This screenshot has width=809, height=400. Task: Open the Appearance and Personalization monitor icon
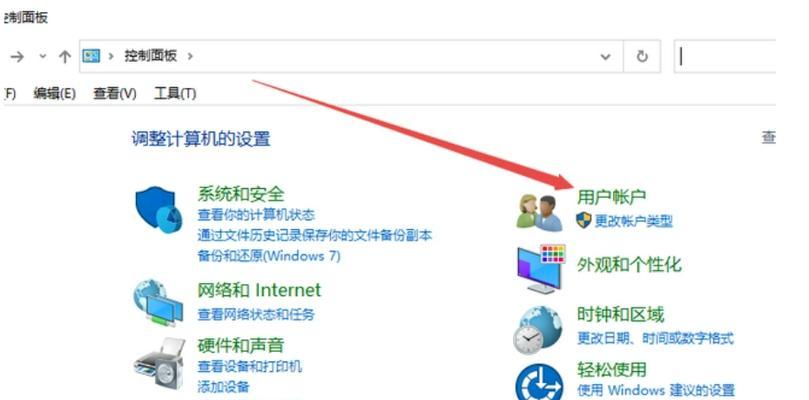pyautogui.click(x=541, y=269)
